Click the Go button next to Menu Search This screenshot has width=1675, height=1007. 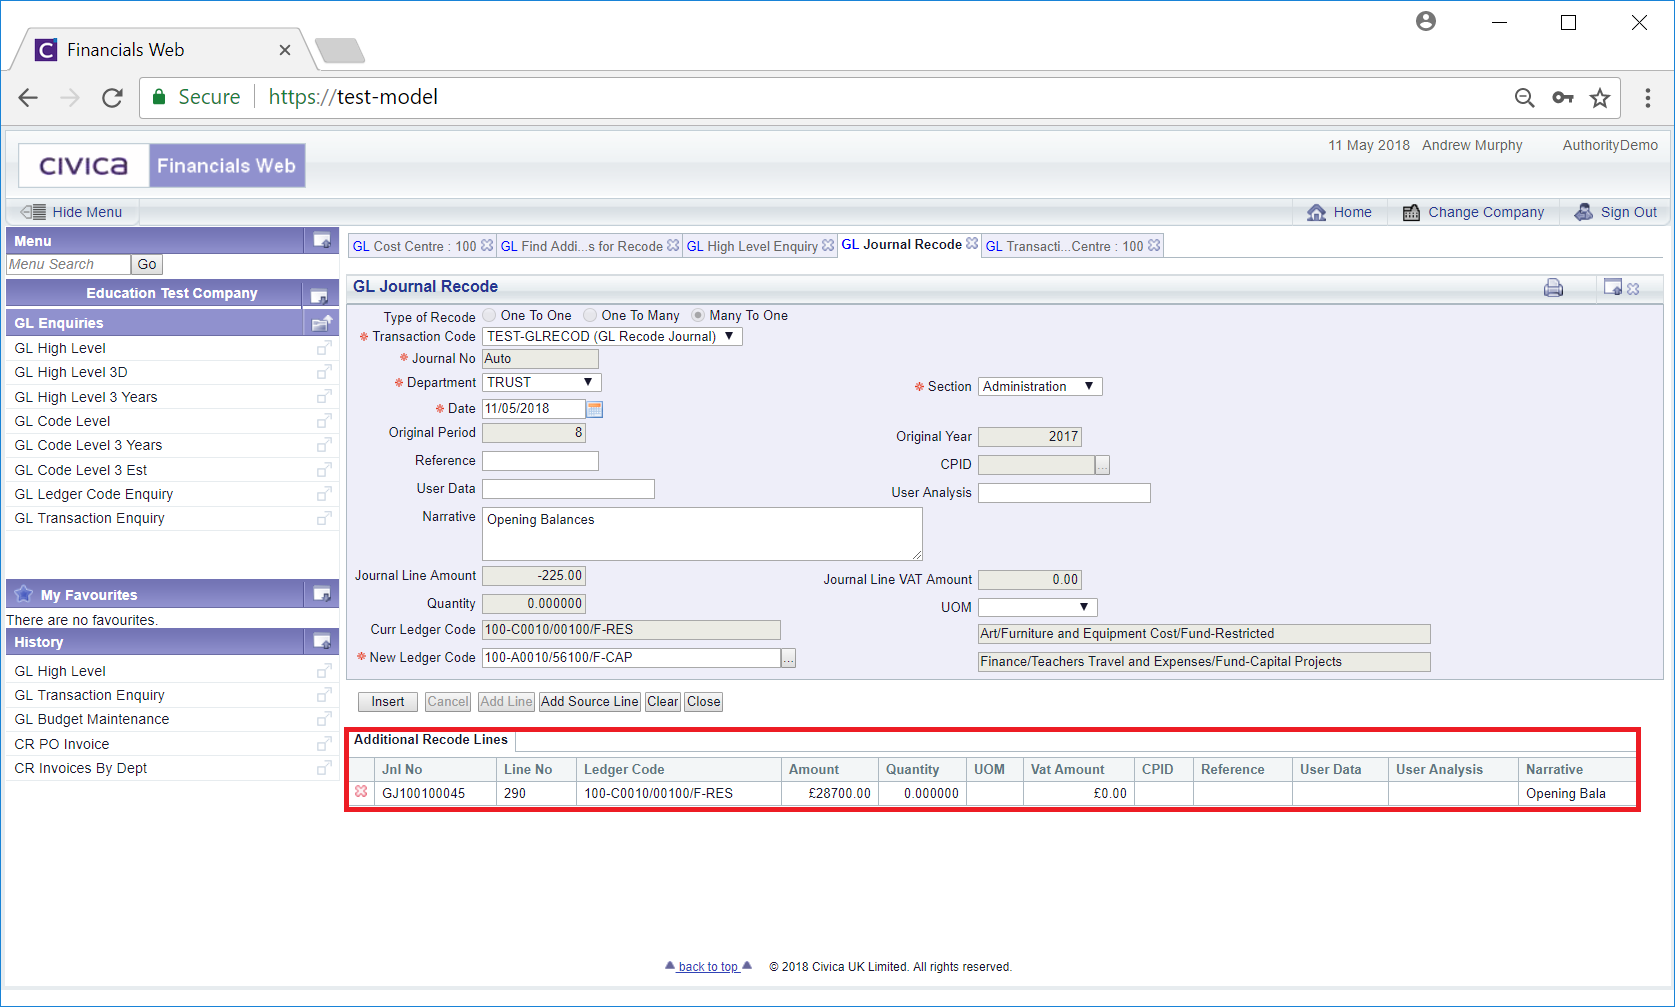click(x=147, y=264)
